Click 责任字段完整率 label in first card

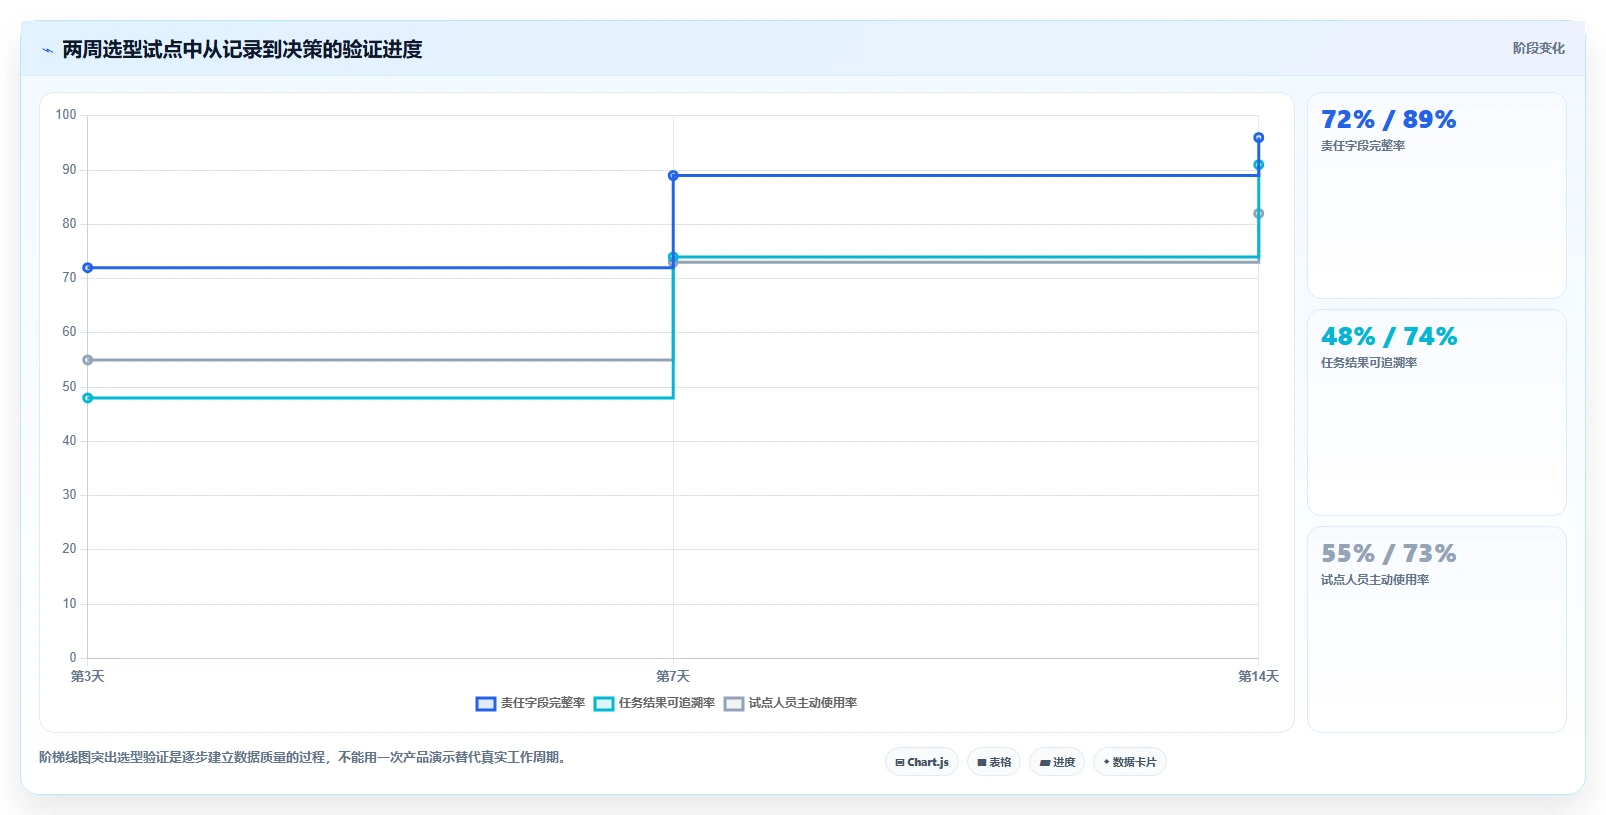[x=1363, y=146]
